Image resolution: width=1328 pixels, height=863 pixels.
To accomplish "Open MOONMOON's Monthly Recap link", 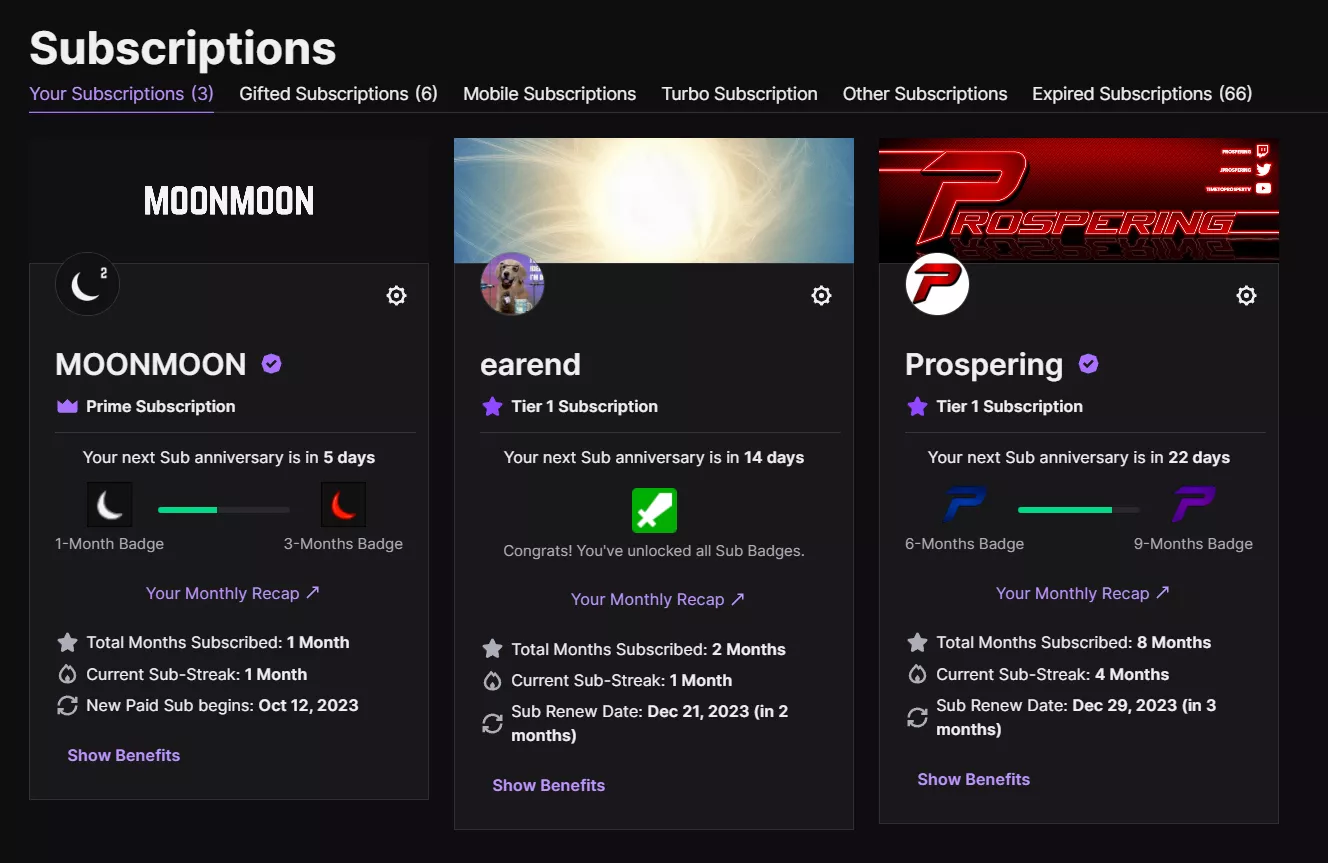I will pos(232,593).
